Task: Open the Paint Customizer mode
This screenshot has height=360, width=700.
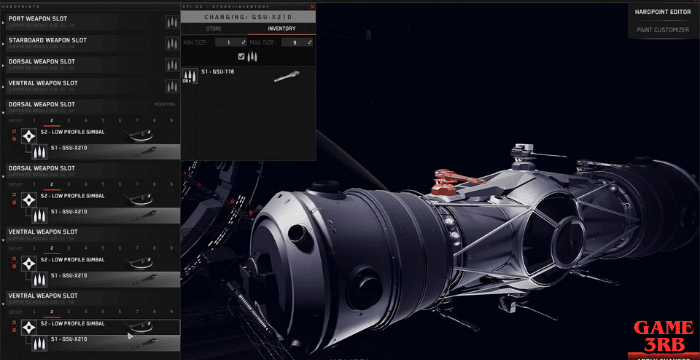Action: [x=663, y=30]
